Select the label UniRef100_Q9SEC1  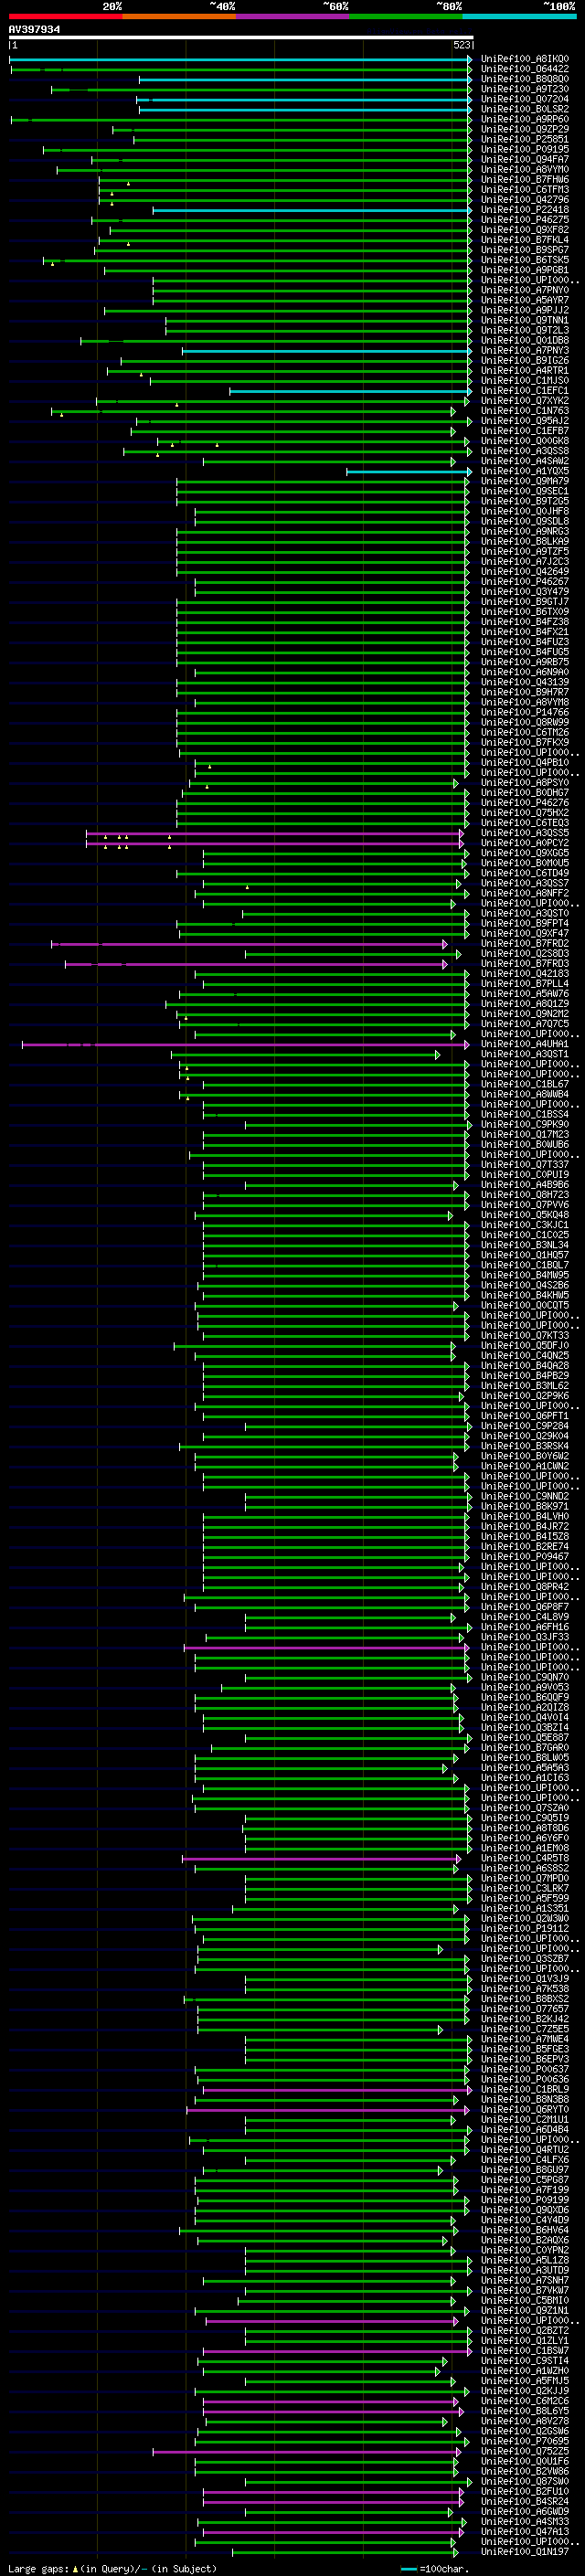coord(525,491)
